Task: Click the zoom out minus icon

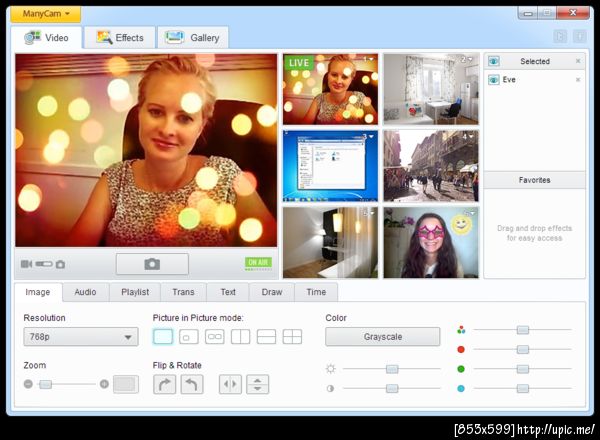Action: pyautogui.click(x=28, y=384)
